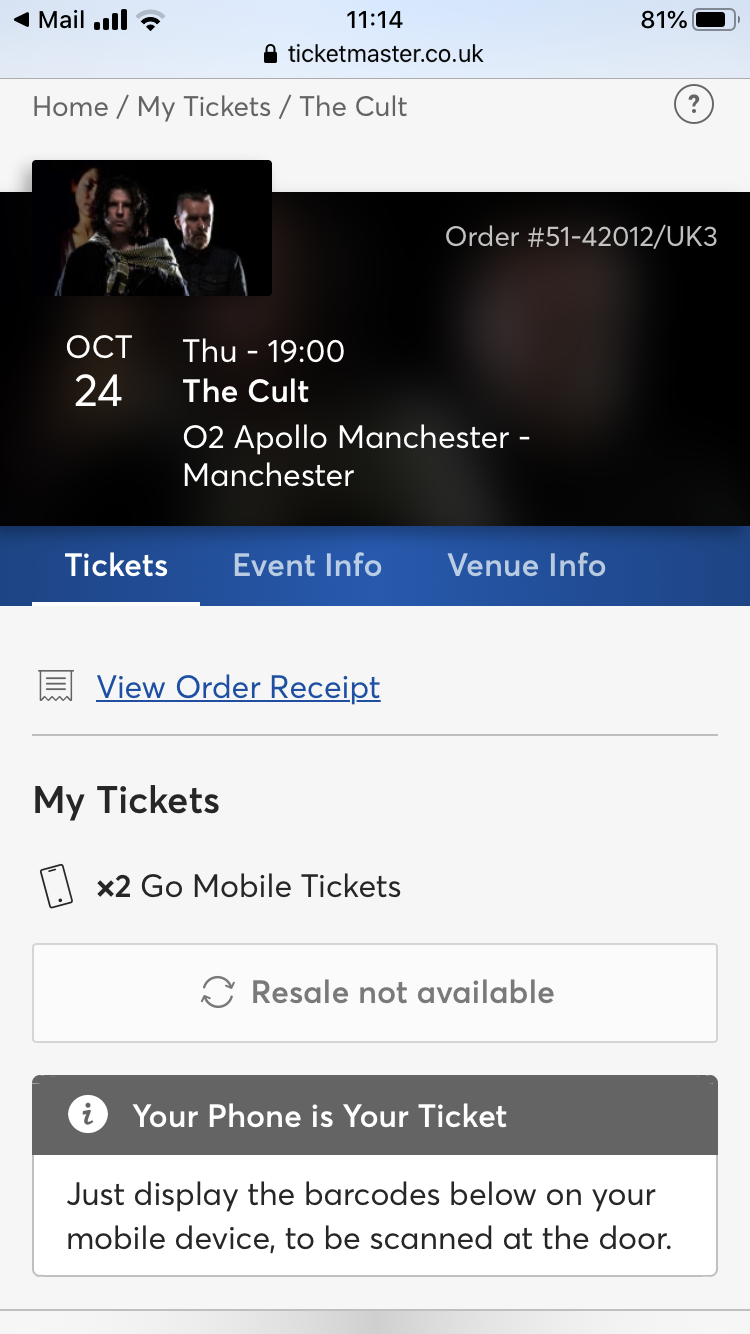Go to Home in breadcrumb
This screenshot has height=1334, width=750.
coord(70,107)
